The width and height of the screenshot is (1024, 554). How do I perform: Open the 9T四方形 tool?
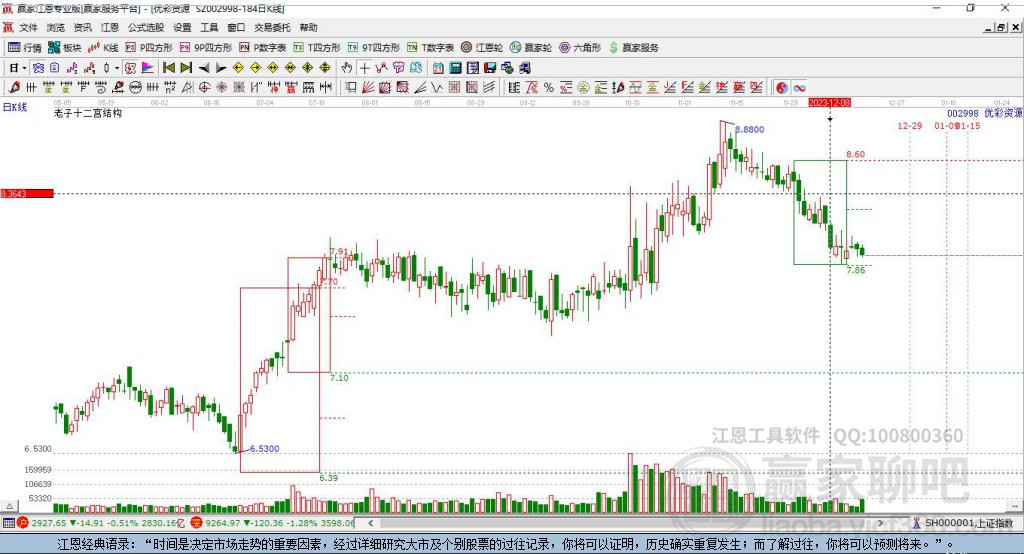pyautogui.click(x=374, y=48)
